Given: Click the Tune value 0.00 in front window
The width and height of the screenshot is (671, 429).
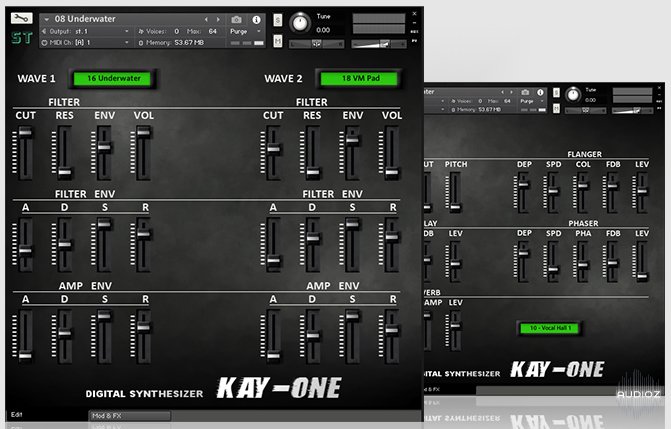Looking at the screenshot, I should [323, 30].
